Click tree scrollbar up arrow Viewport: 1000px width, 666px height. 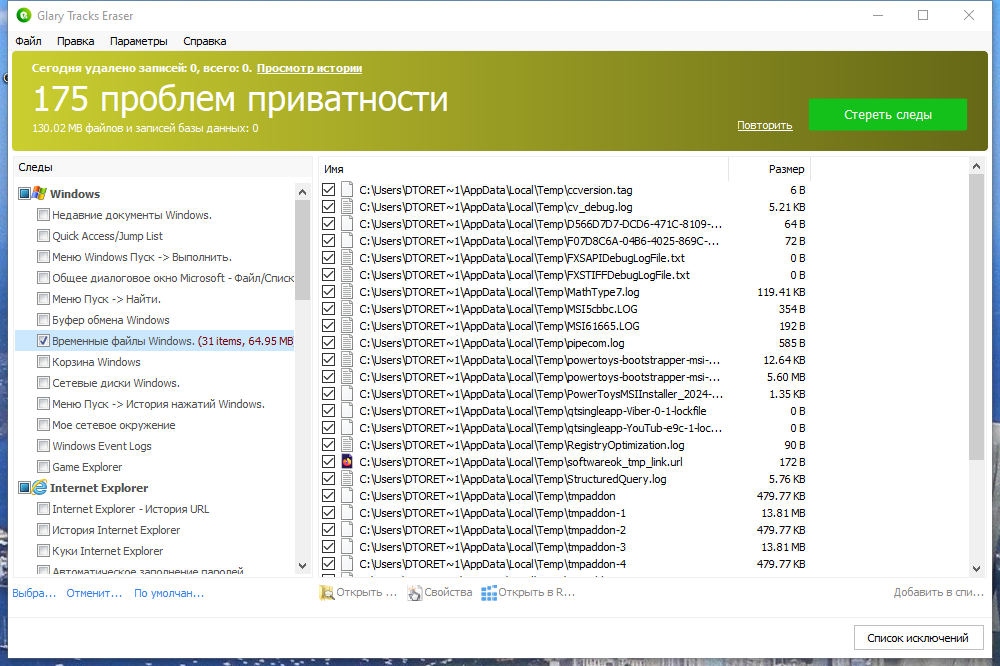click(x=302, y=192)
